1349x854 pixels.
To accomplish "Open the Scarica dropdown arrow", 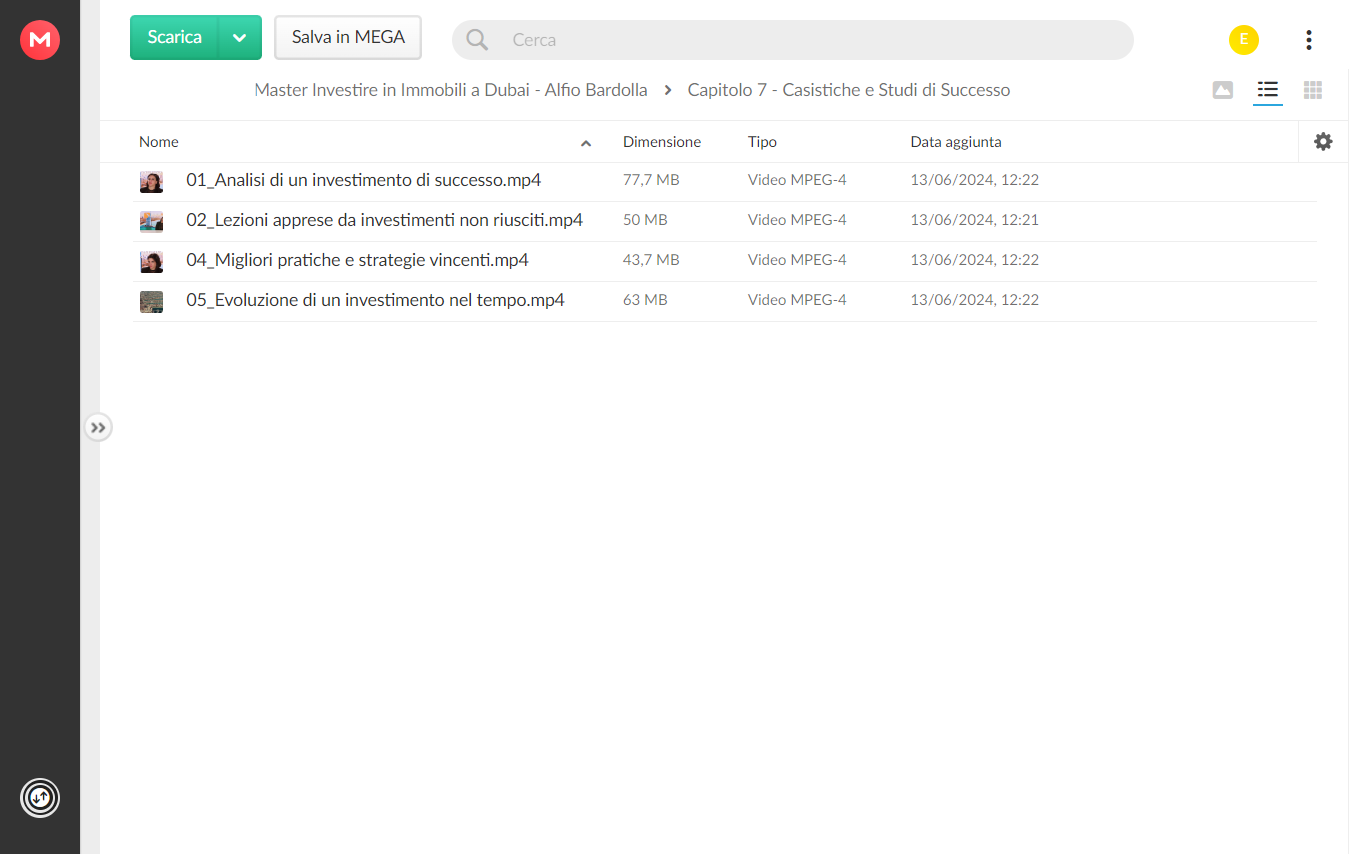I will (239, 38).
